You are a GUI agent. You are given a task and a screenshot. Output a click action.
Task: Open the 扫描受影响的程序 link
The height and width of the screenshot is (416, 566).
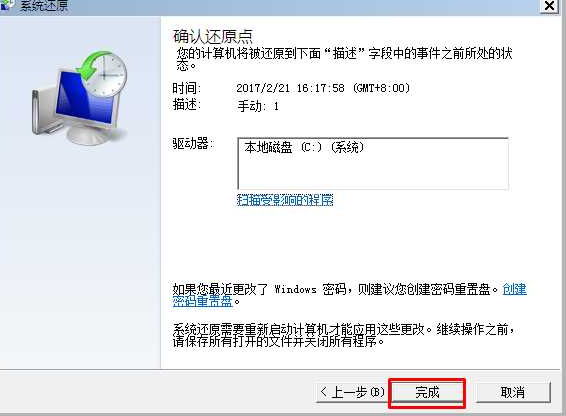click(x=285, y=200)
